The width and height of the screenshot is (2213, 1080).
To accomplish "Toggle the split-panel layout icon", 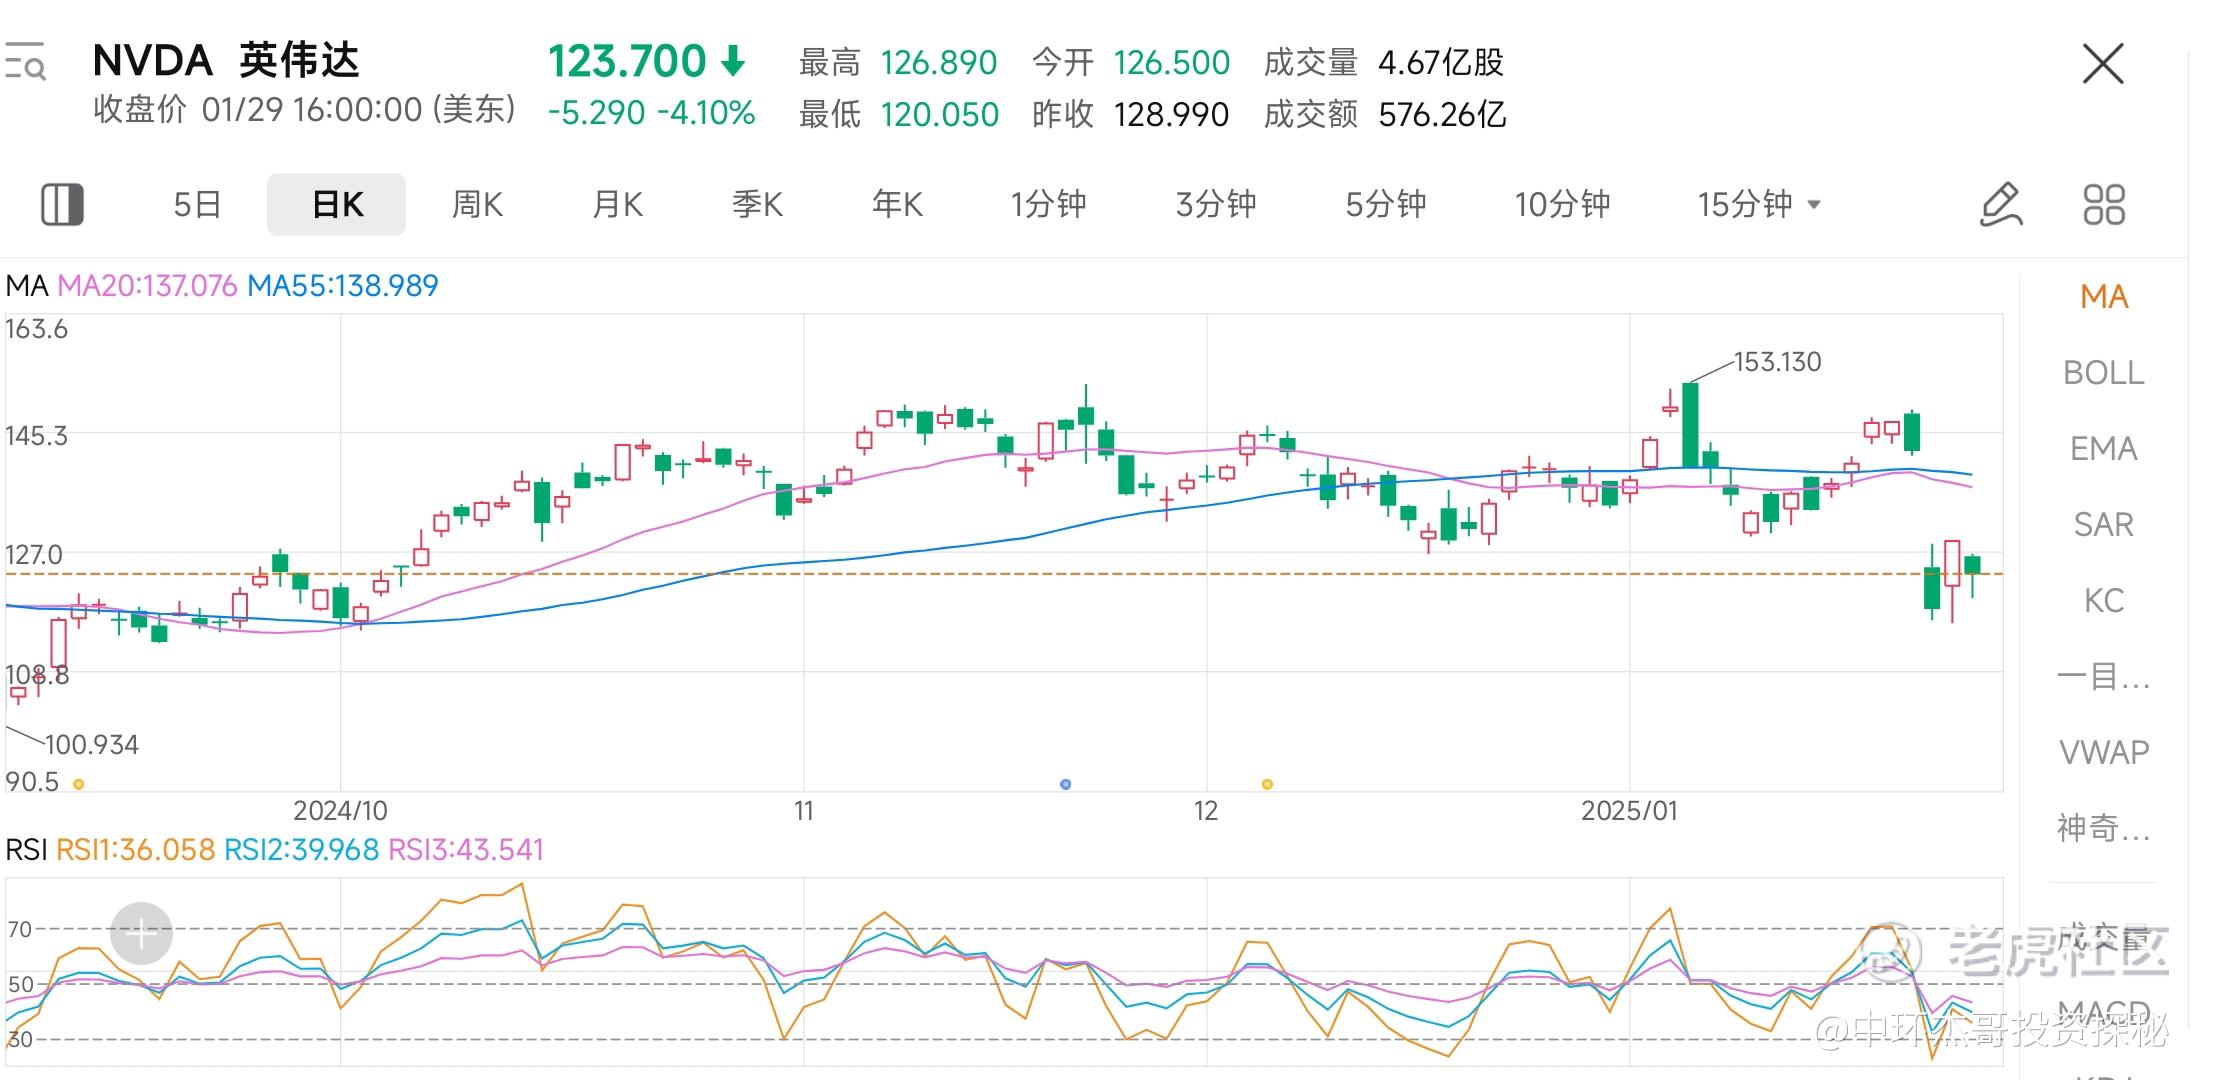I will click(62, 204).
